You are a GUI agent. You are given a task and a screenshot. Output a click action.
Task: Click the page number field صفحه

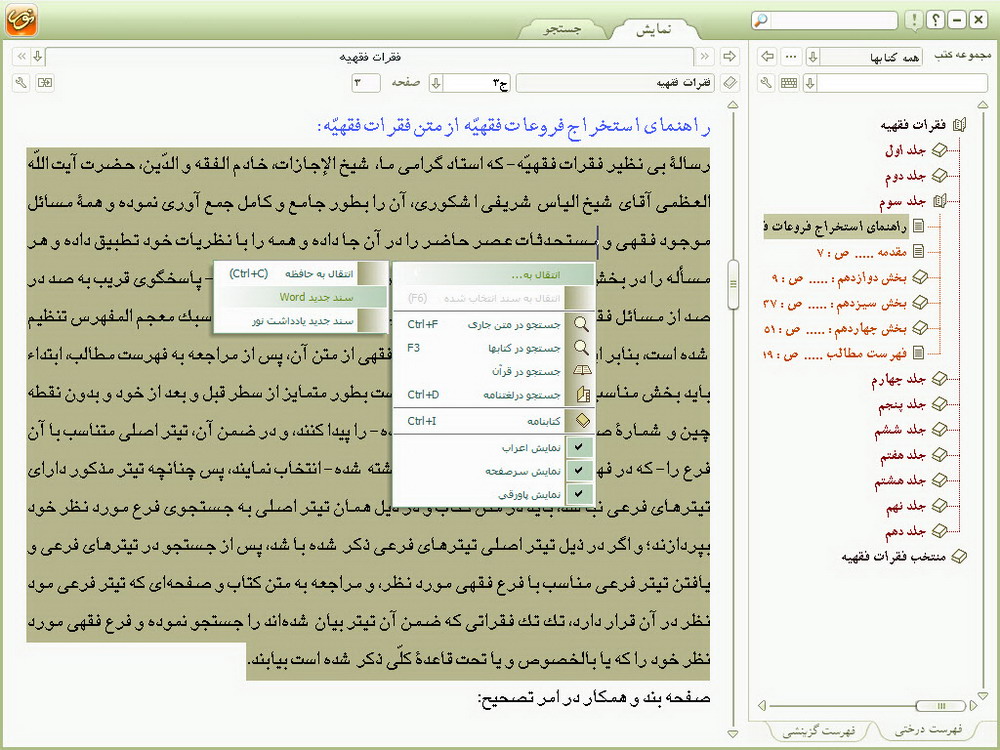[366, 83]
